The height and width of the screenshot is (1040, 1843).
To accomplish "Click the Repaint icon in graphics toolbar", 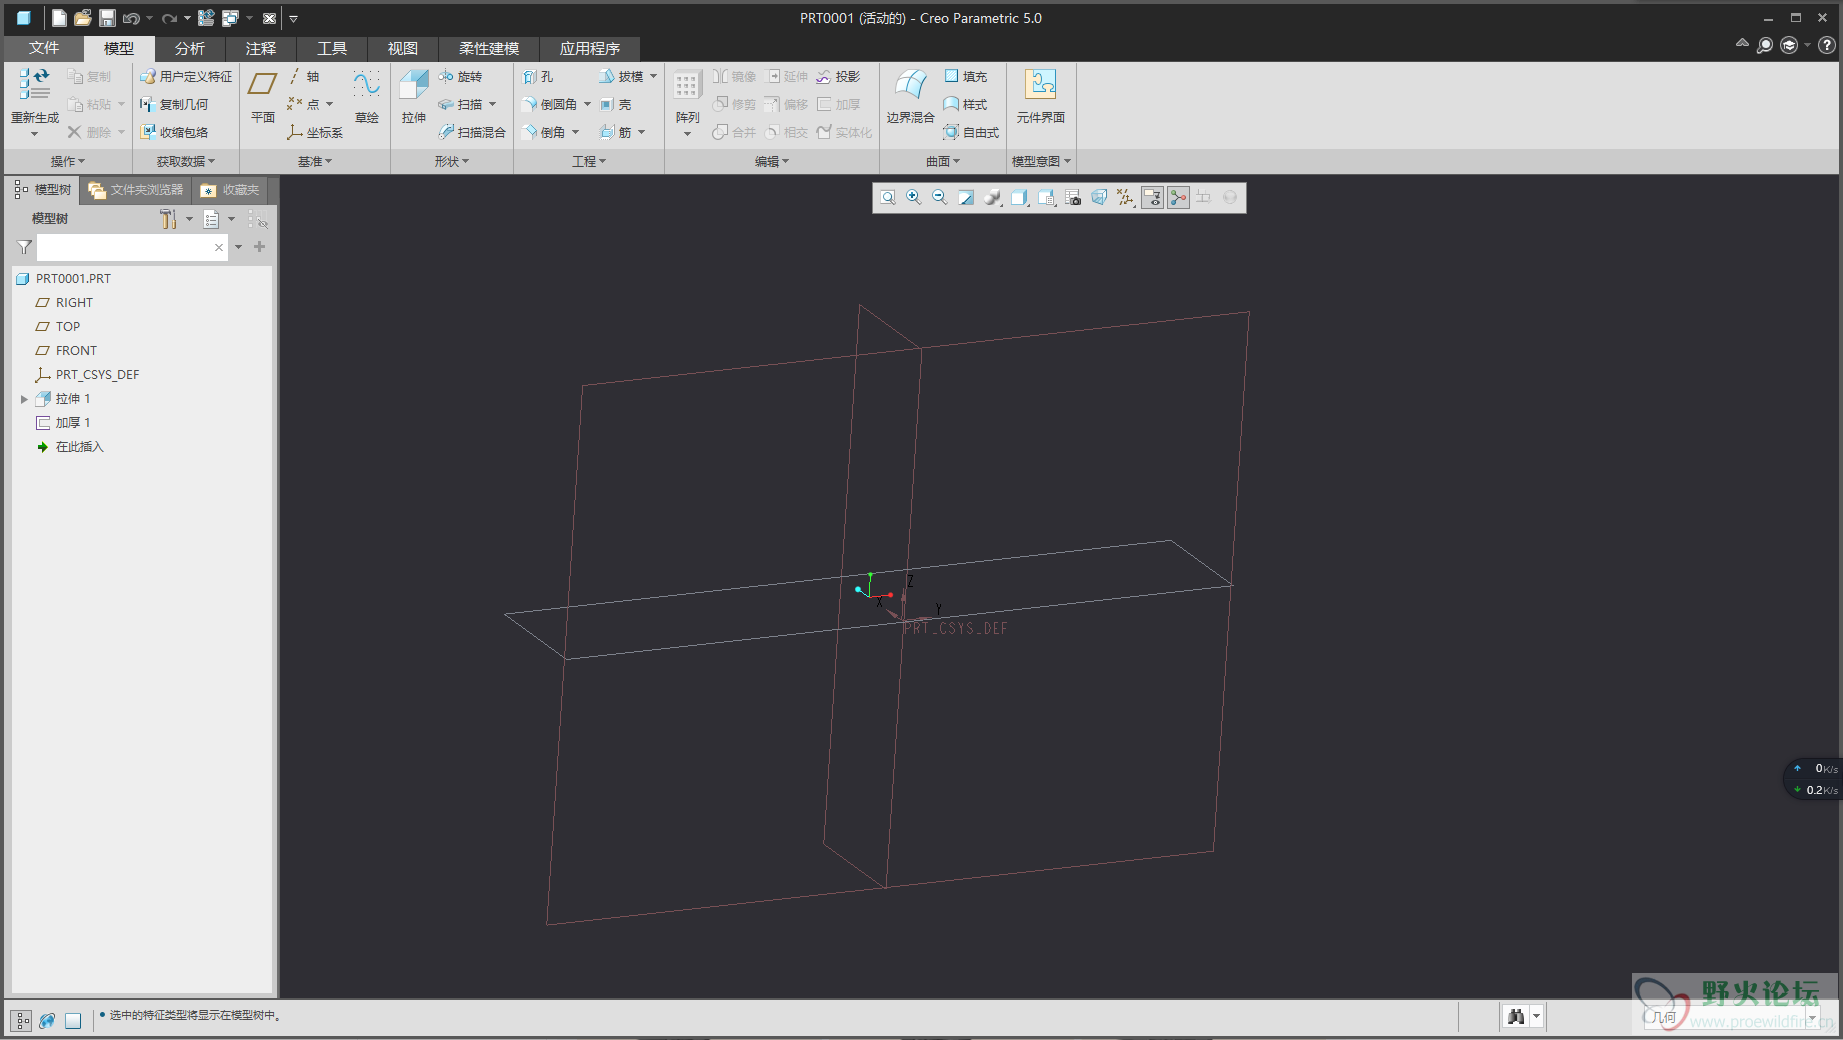I will pos(966,198).
